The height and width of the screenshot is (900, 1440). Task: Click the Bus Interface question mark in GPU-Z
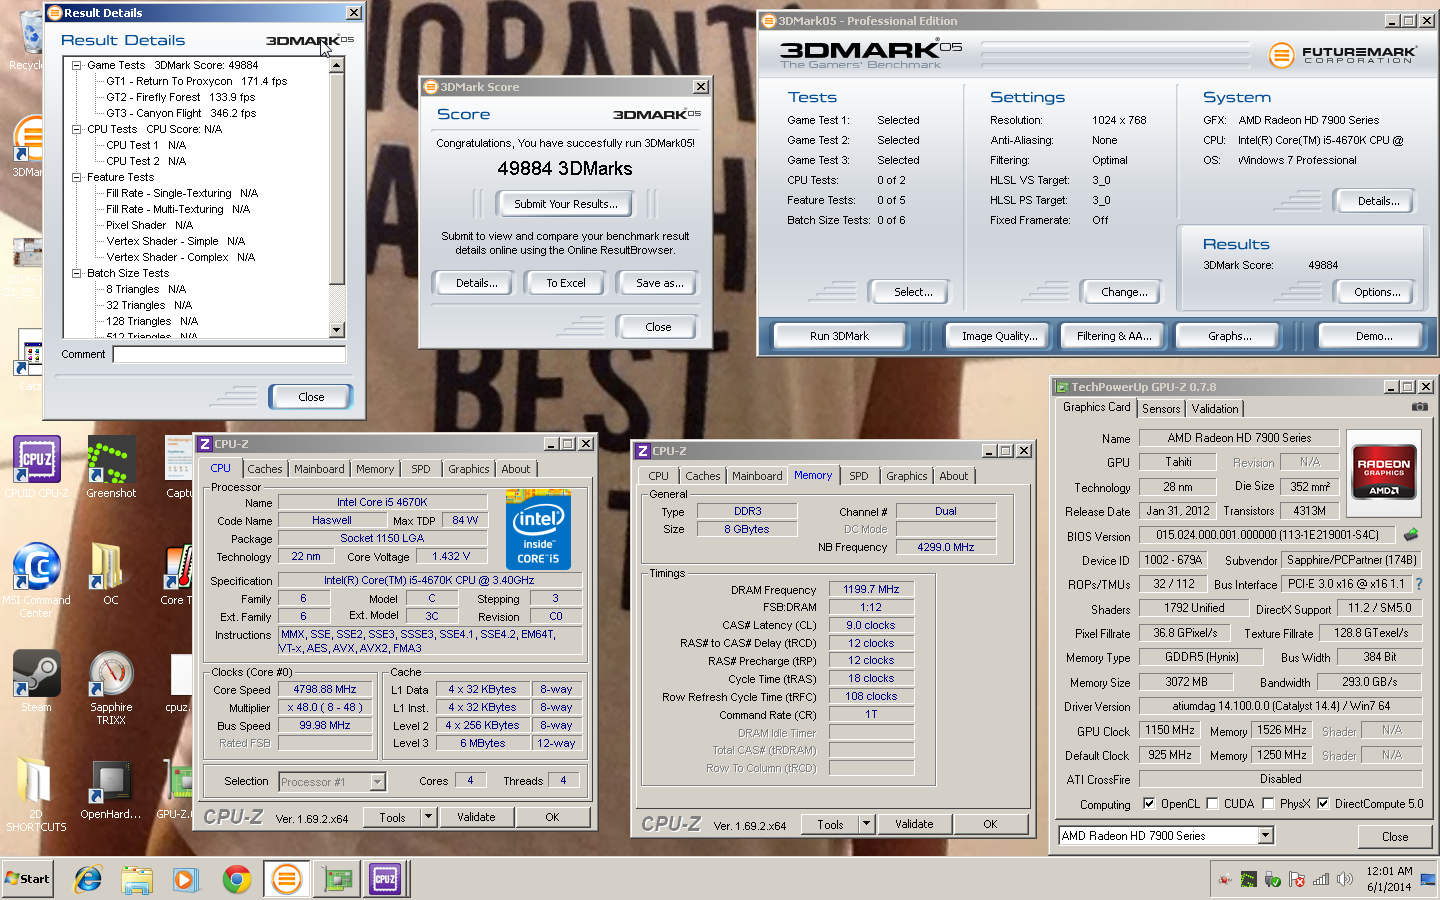pyautogui.click(x=1418, y=584)
